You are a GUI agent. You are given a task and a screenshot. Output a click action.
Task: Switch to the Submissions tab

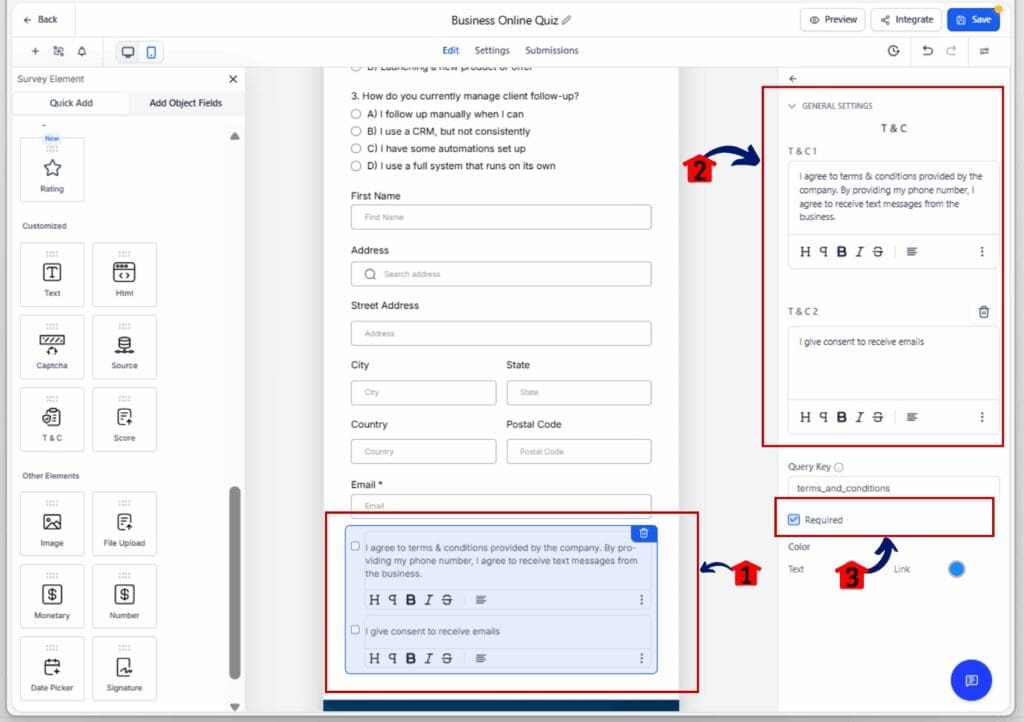551,51
